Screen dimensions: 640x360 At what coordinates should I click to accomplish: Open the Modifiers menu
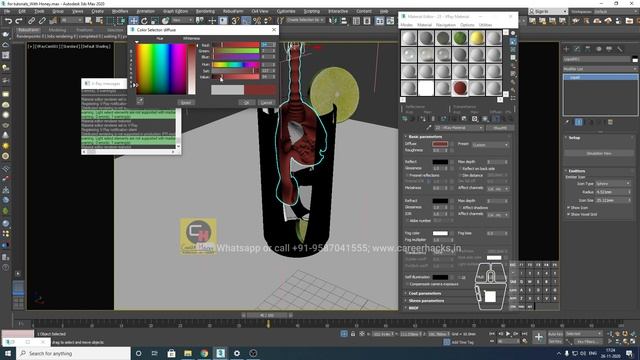click(x=120, y=11)
